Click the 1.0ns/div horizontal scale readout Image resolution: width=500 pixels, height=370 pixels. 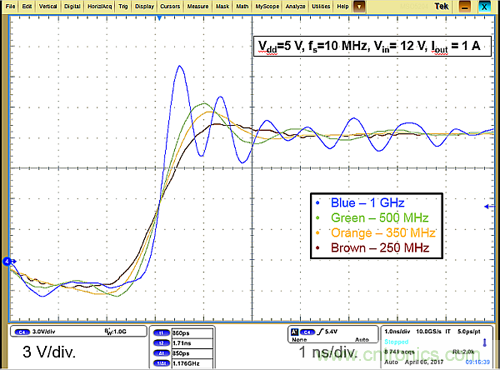(x=397, y=332)
